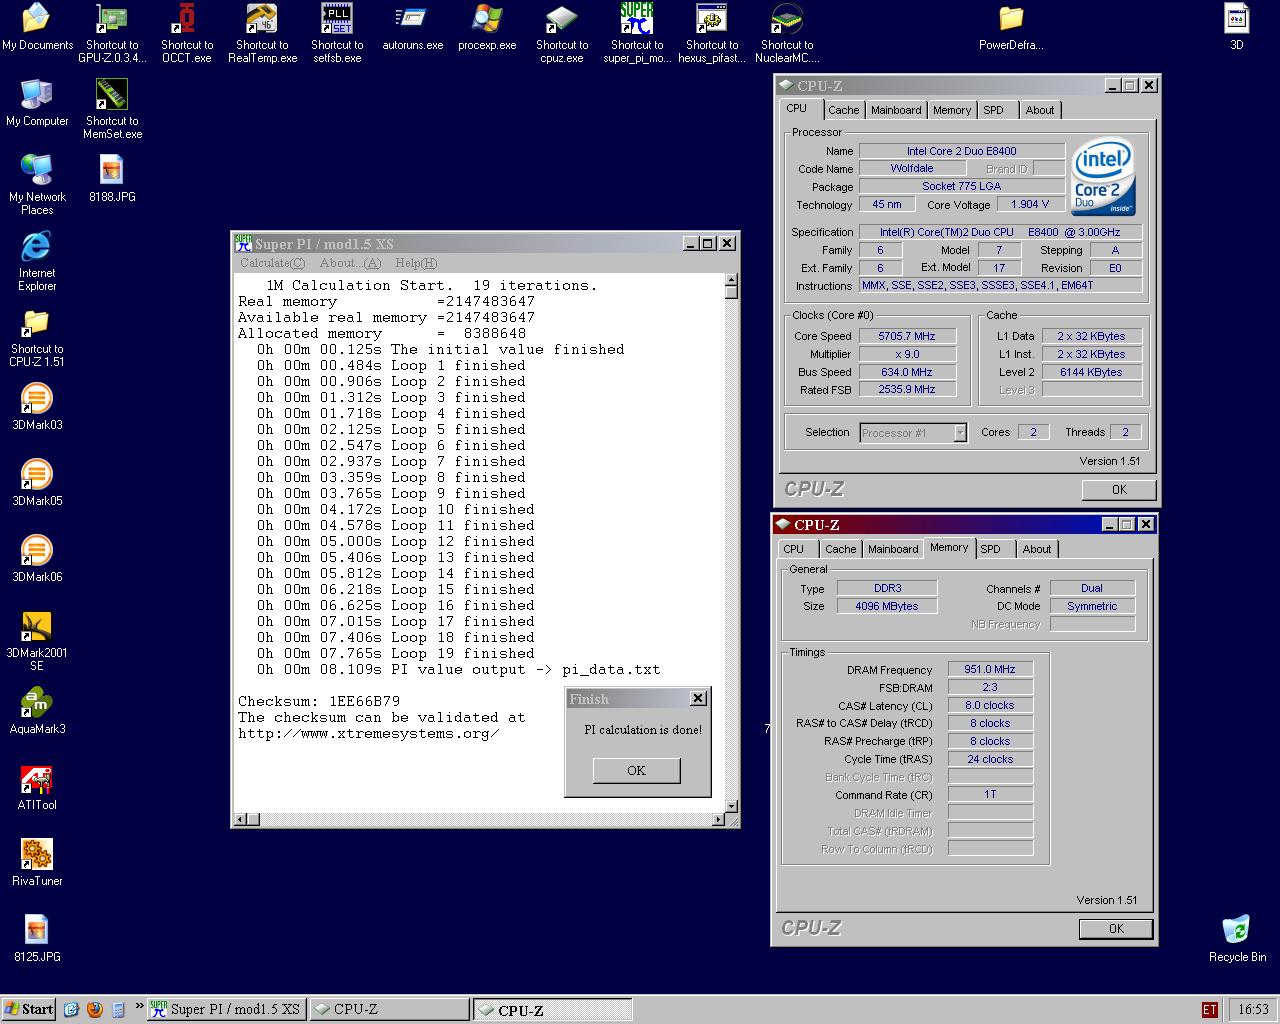
Task: Click the Start button
Action: (29, 1009)
